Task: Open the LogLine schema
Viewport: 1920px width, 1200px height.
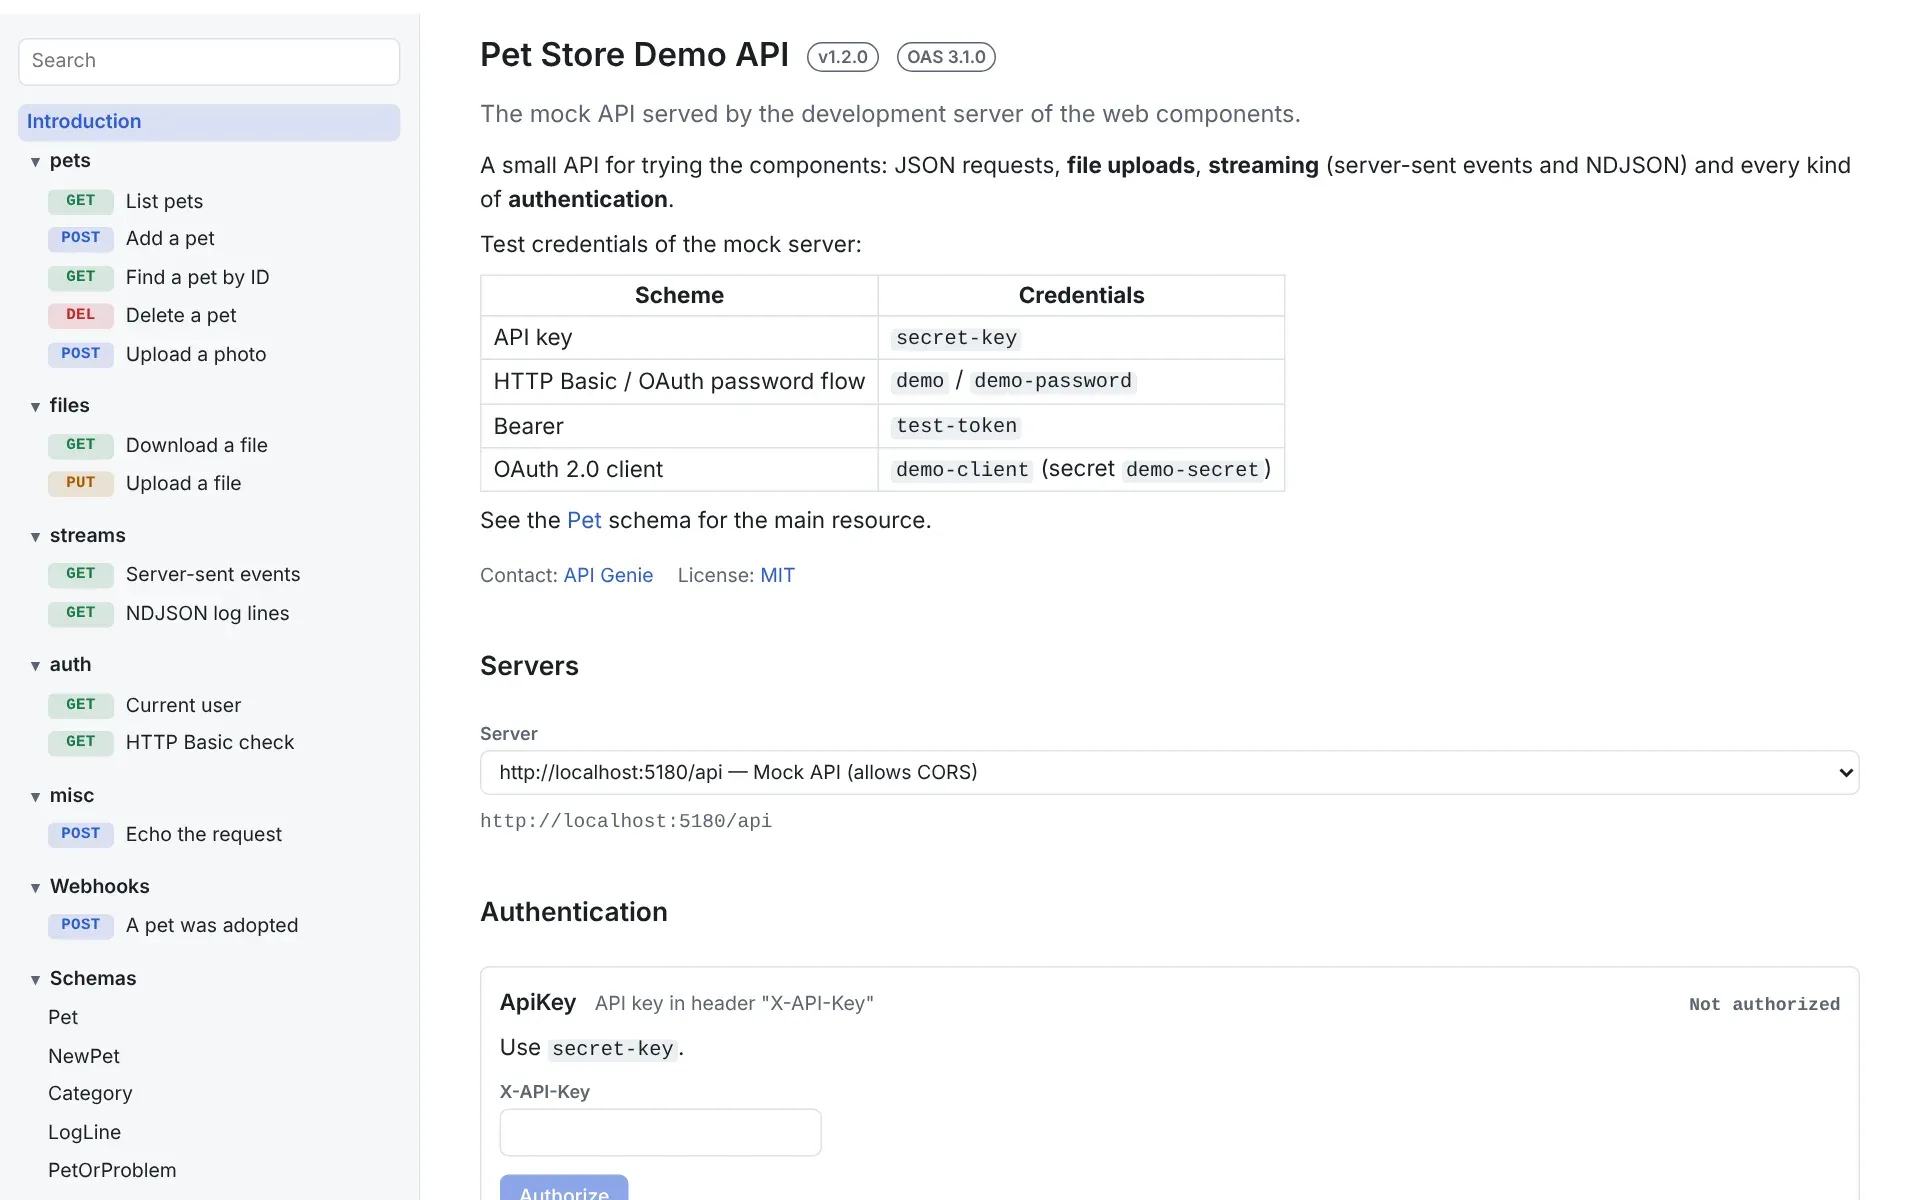Action: click(84, 1132)
